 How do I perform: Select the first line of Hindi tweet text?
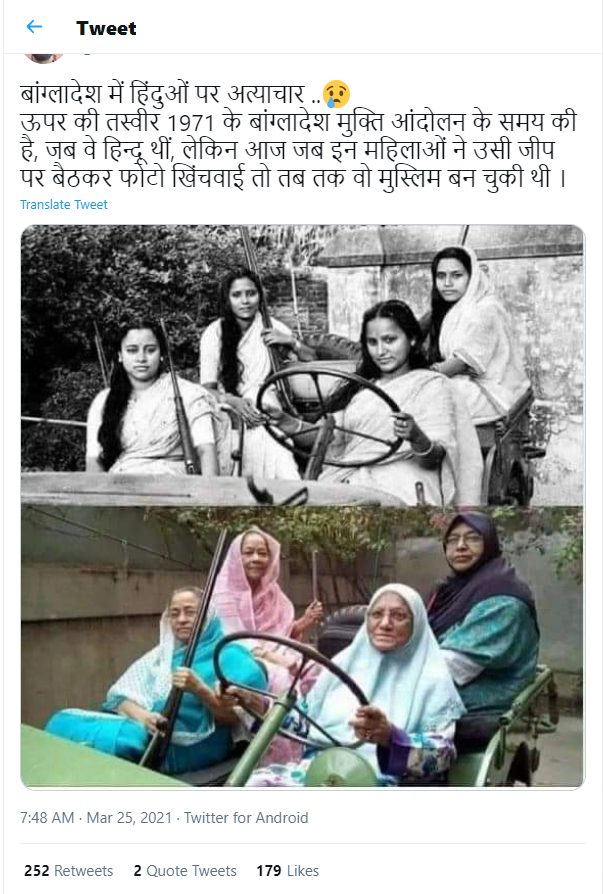185,94
